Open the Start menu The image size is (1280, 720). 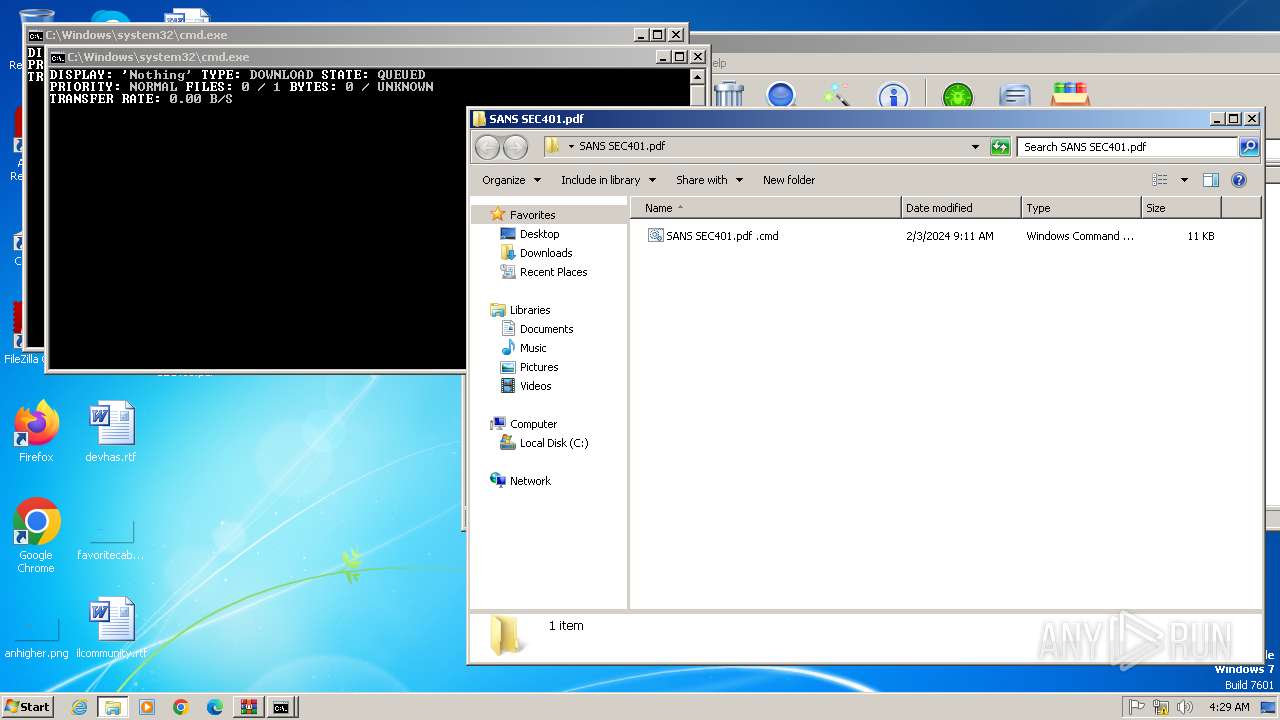point(27,706)
